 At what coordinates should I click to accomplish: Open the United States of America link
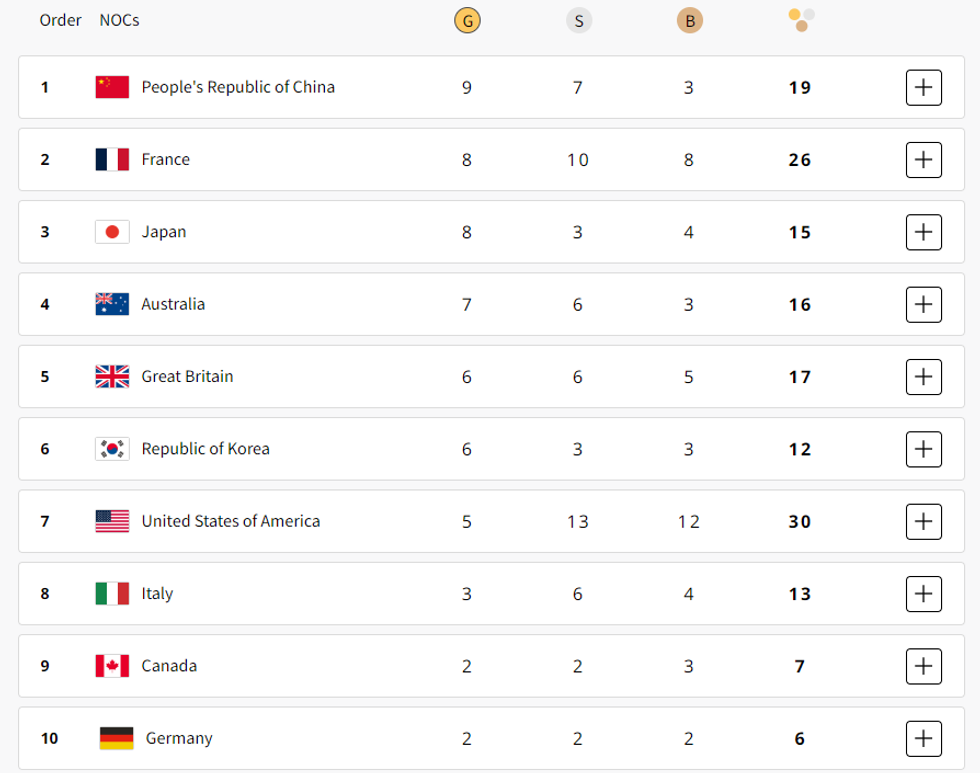click(x=231, y=521)
